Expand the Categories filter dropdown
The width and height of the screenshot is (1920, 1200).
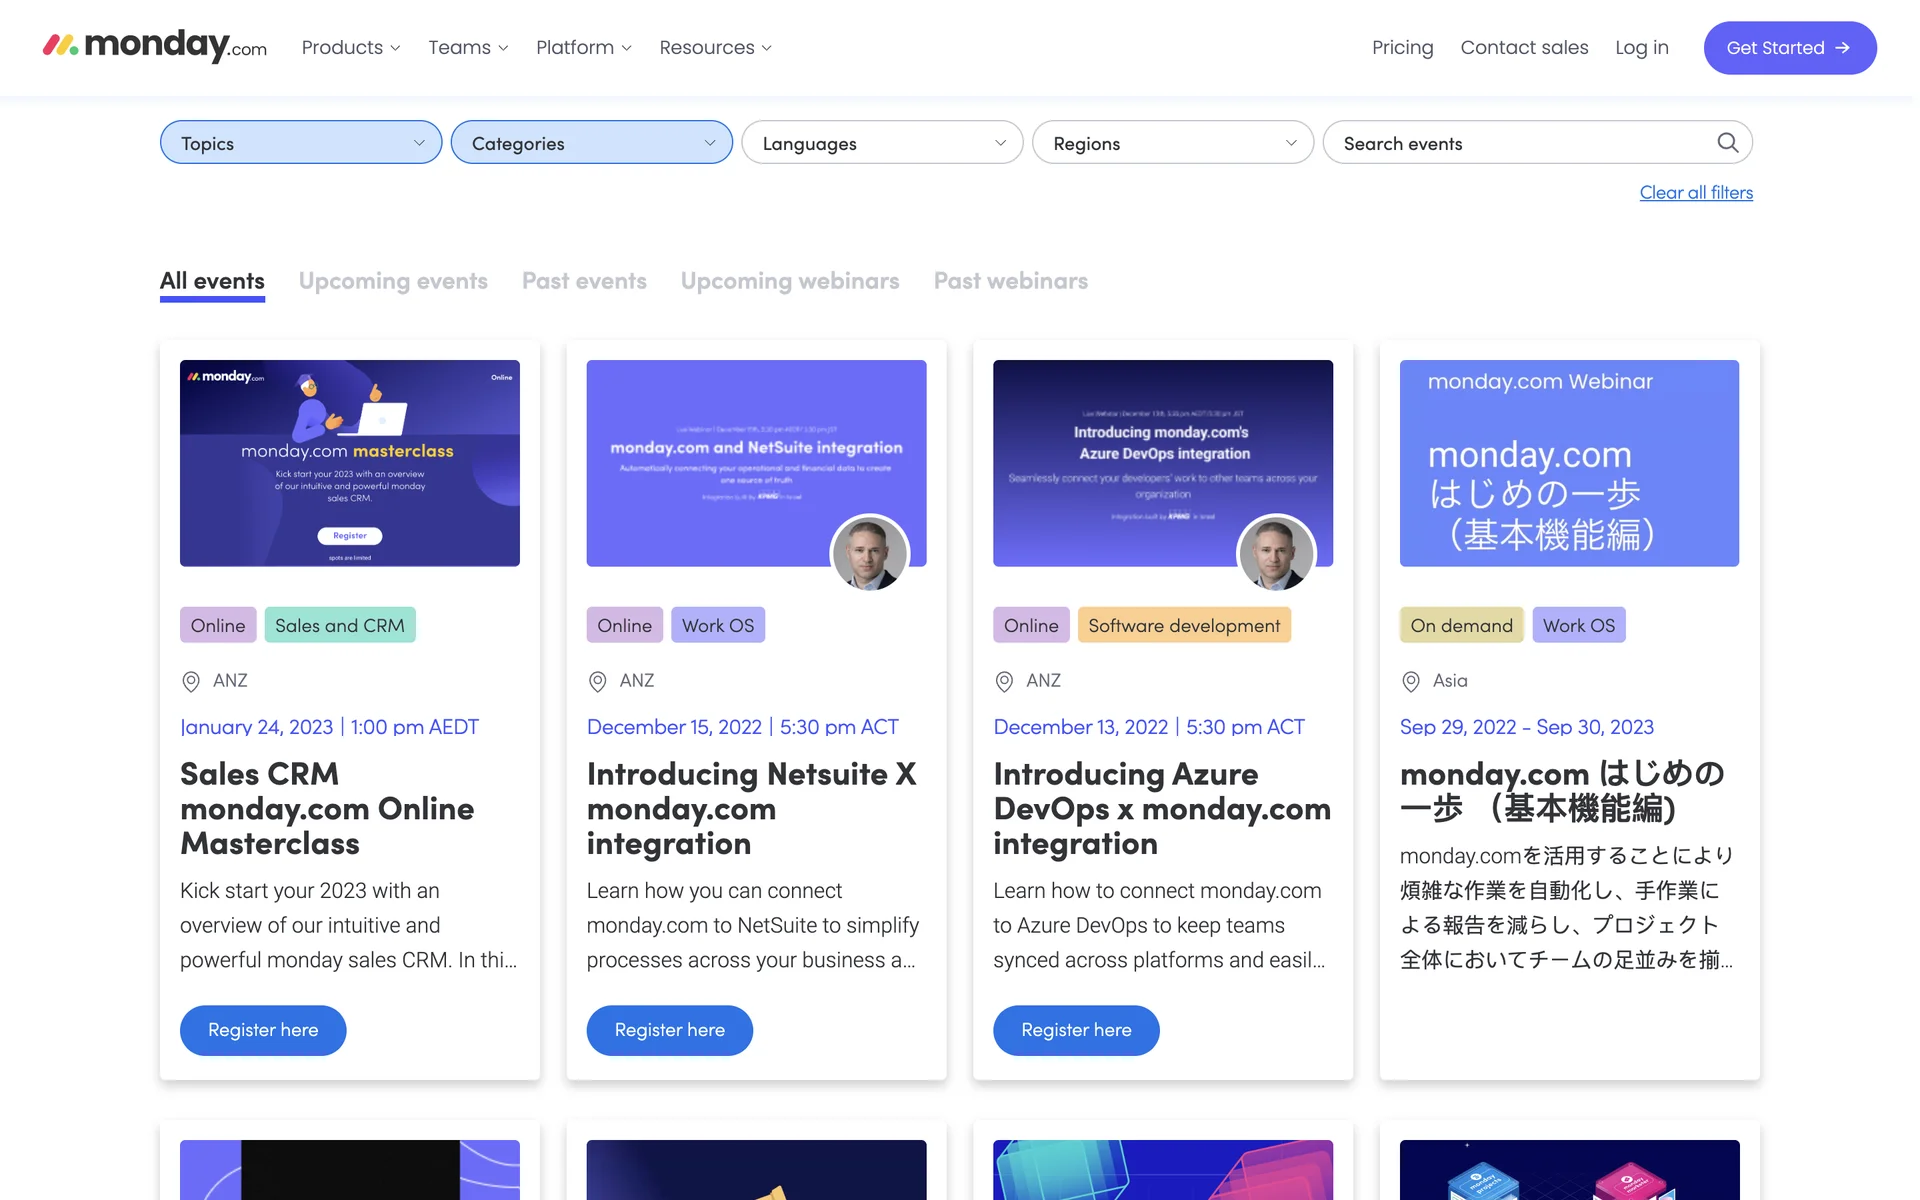click(591, 143)
